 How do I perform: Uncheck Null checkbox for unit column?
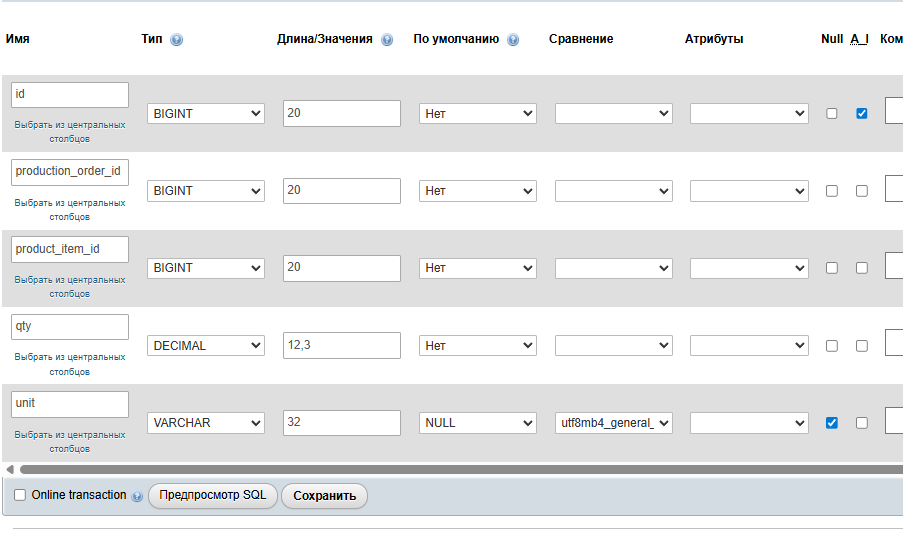point(831,423)
